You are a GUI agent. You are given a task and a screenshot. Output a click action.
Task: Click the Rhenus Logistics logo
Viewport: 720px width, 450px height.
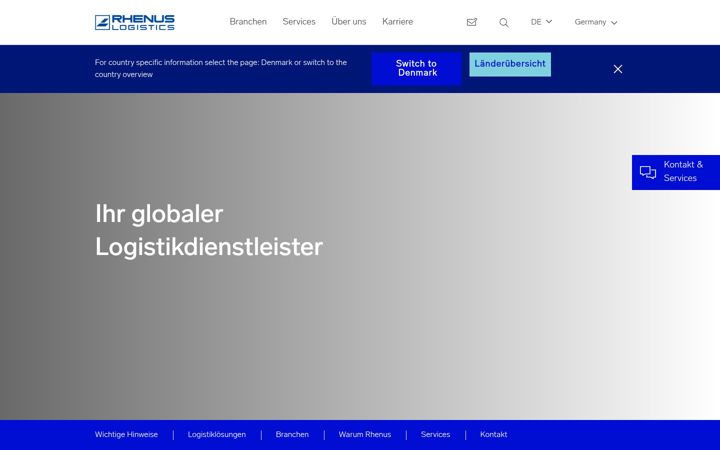[x=135, y=22]
